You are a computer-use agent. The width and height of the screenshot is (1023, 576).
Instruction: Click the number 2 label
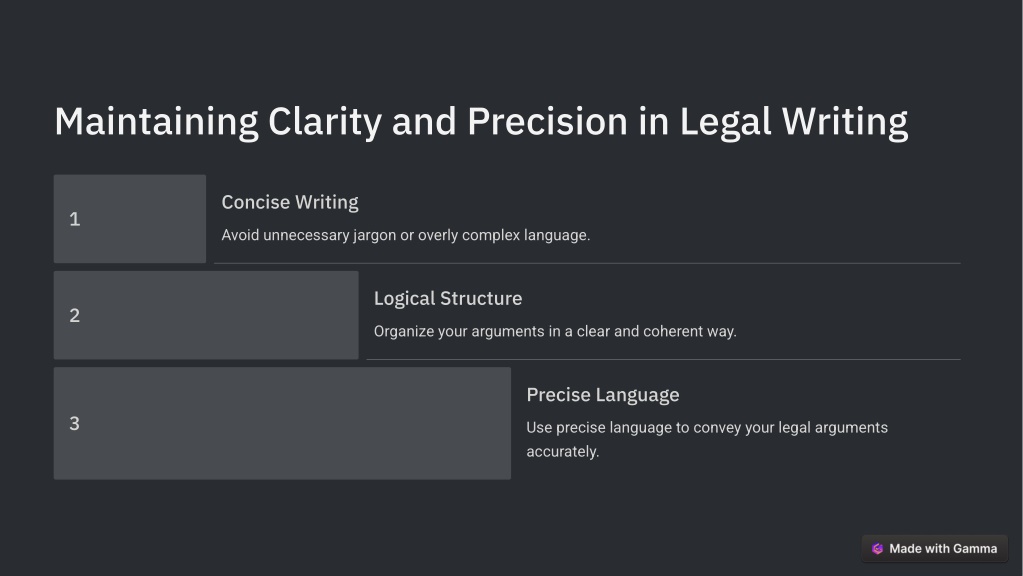click(x=74, y=316)
